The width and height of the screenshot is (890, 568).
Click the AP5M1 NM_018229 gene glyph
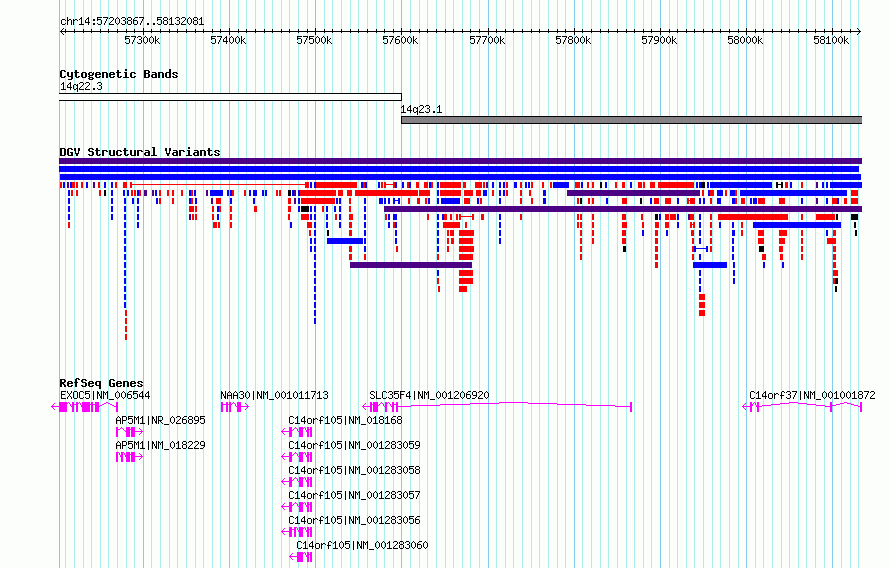pyautogui.click(x=129, y=457)
